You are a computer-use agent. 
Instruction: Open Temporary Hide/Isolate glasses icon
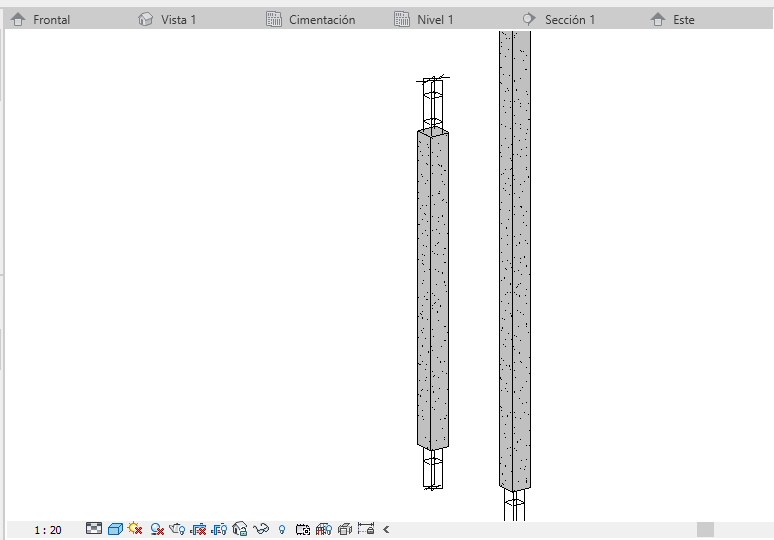pos(261,529)
